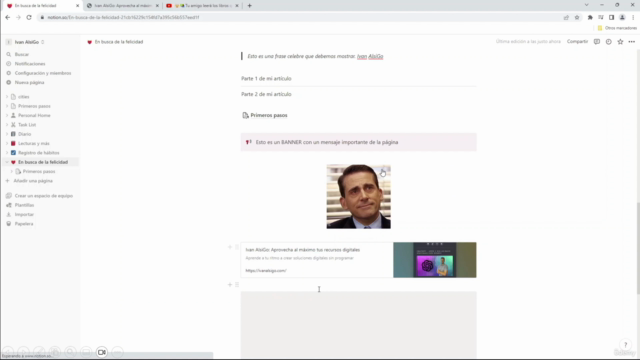This screenshot has height=360, width=640.
Task: Open Registro de hábitos page
Action: point(38,153)
